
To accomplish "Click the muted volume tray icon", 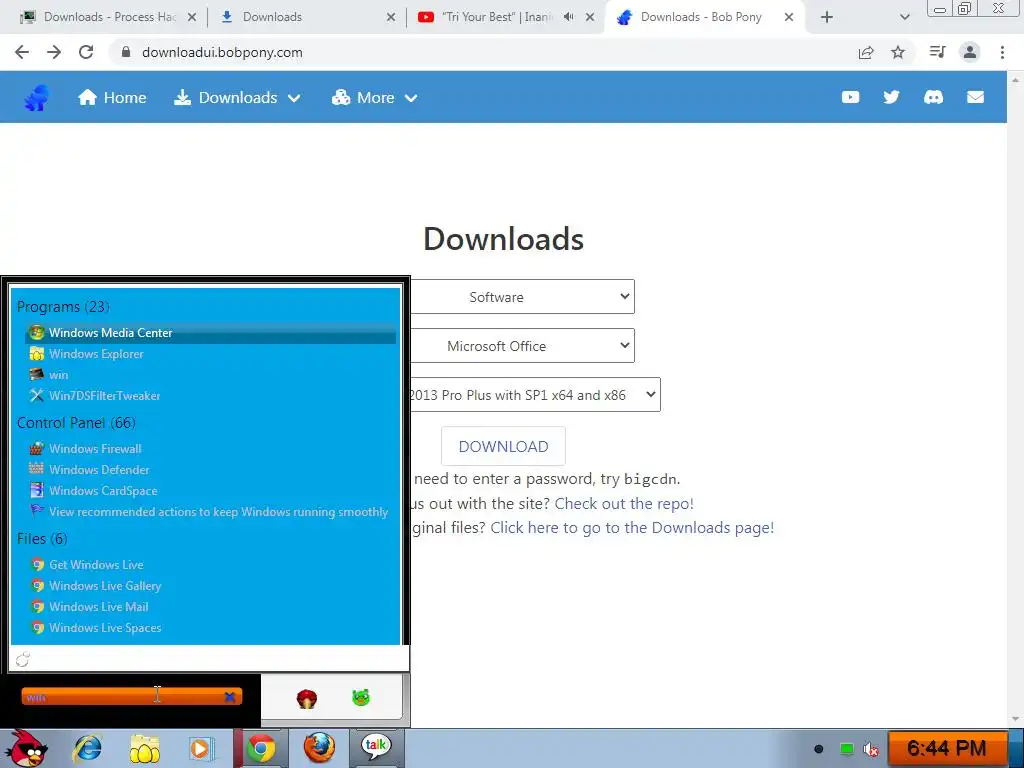I will 871,749.
